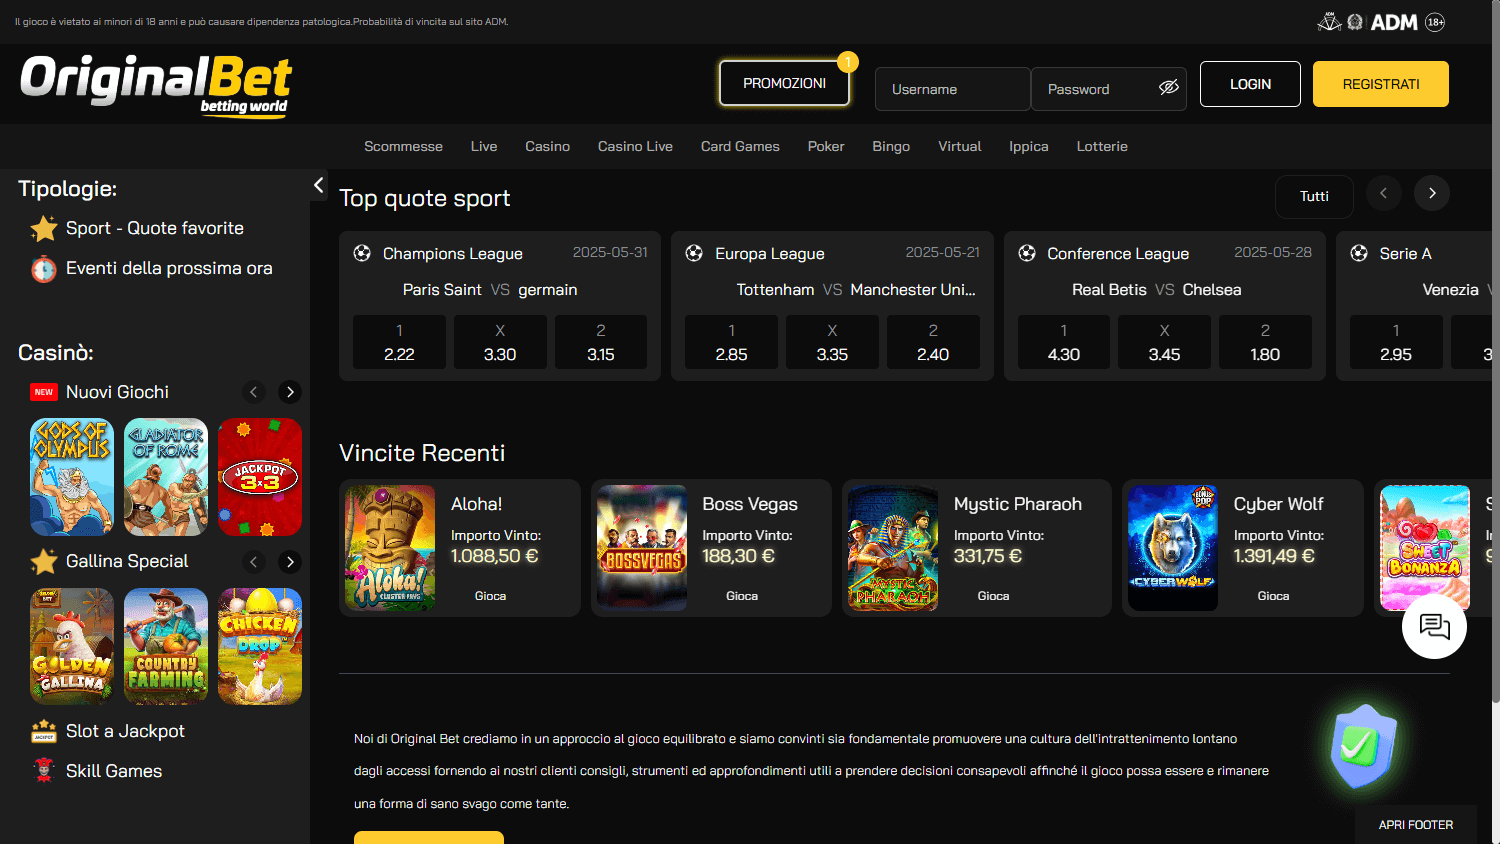Image resolution: width=1500 pixels, height=844 pixels.
Task: Click the blue shield checkmark badge
Action: (1363, 746)
